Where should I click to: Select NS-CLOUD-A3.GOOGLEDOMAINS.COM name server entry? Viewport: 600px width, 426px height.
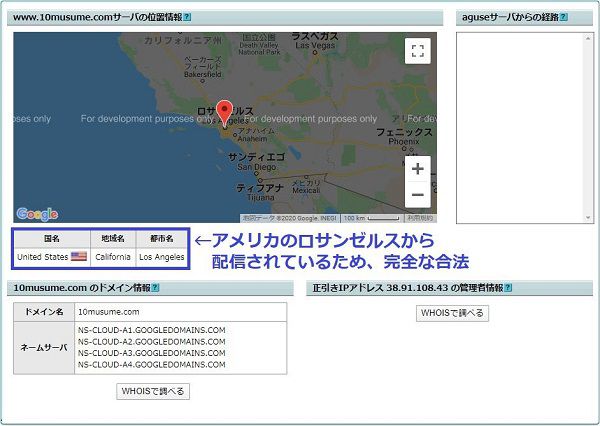coord(152,353)
